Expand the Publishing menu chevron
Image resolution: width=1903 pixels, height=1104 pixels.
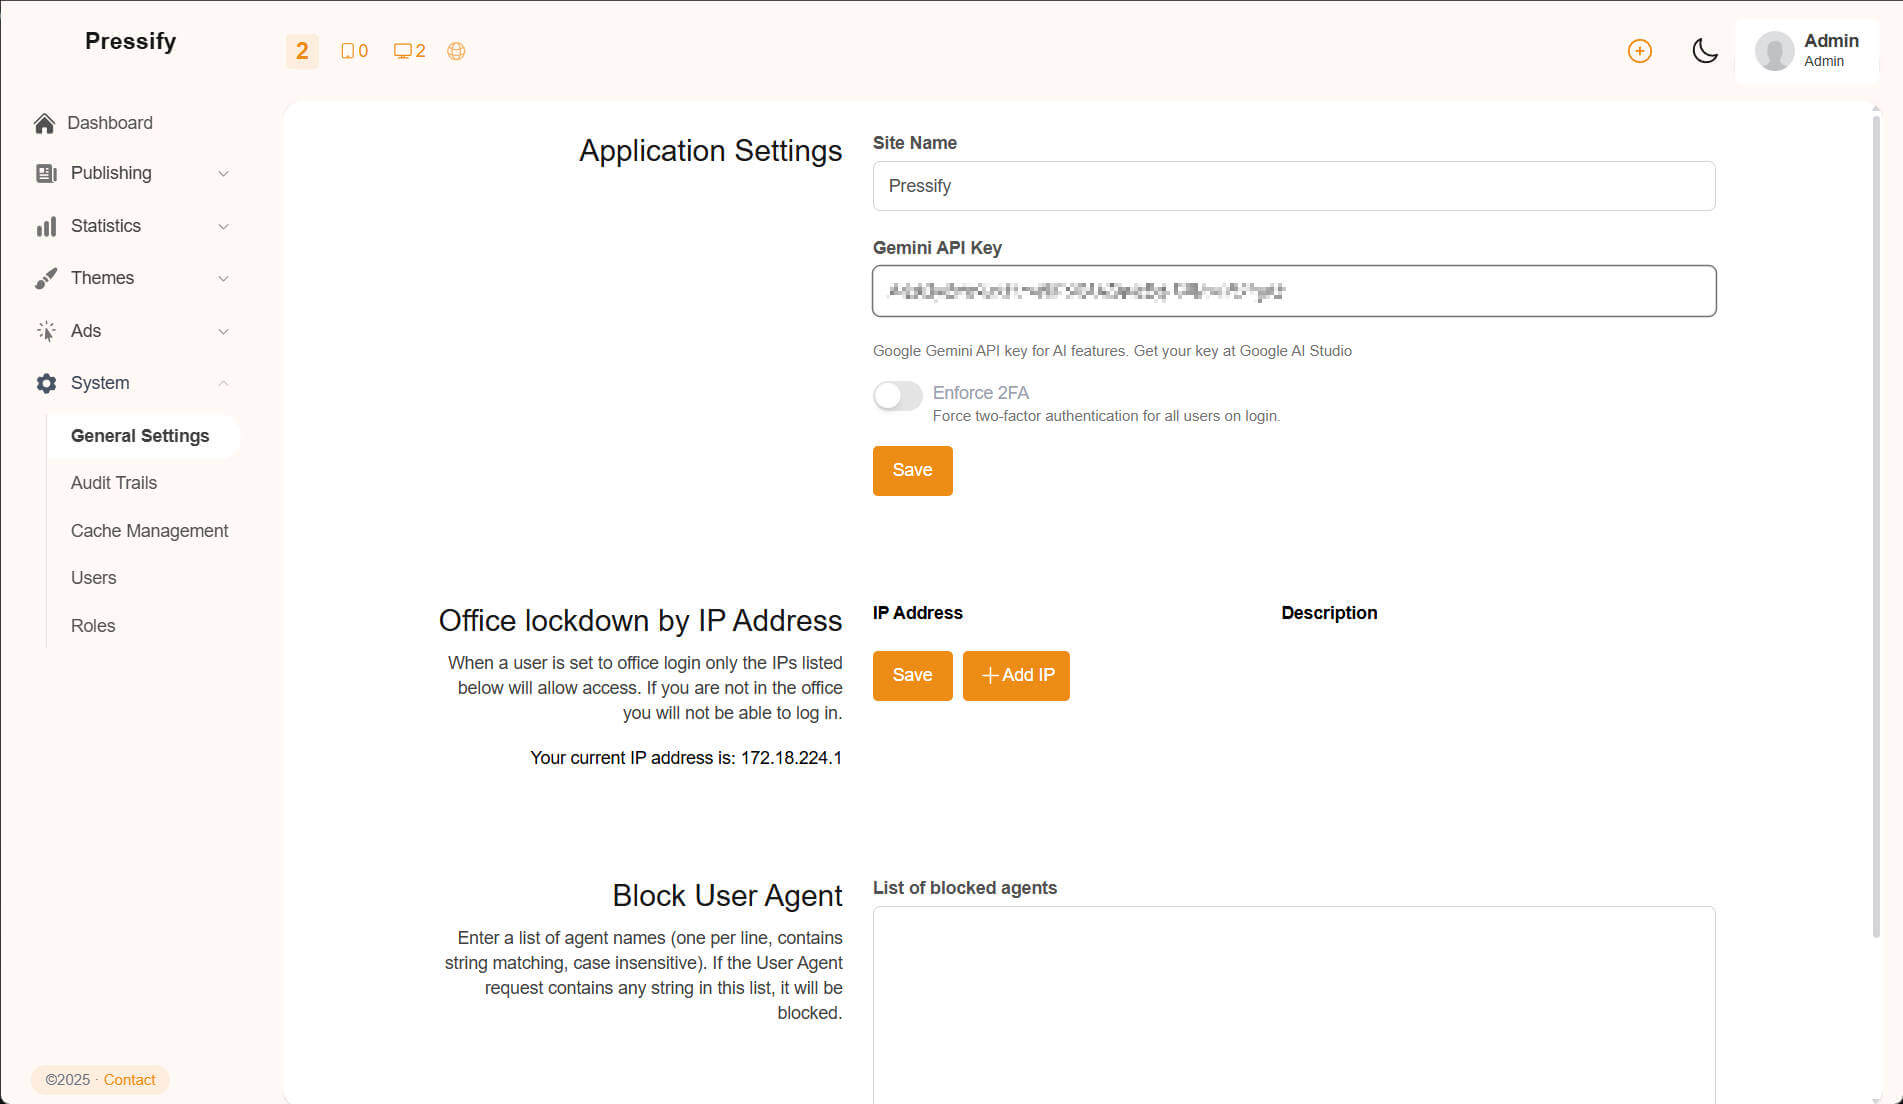click(223, 174)
